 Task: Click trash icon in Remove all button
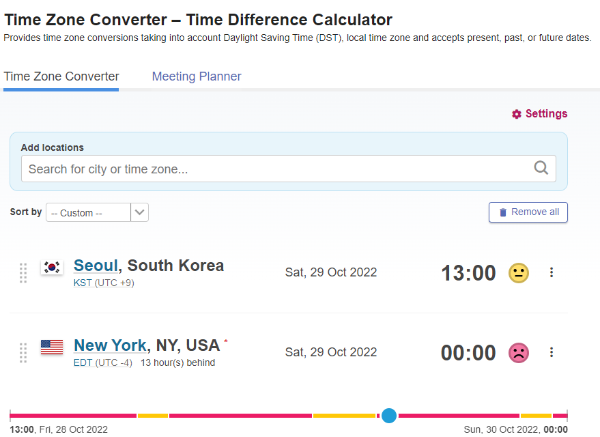(503, 212)
